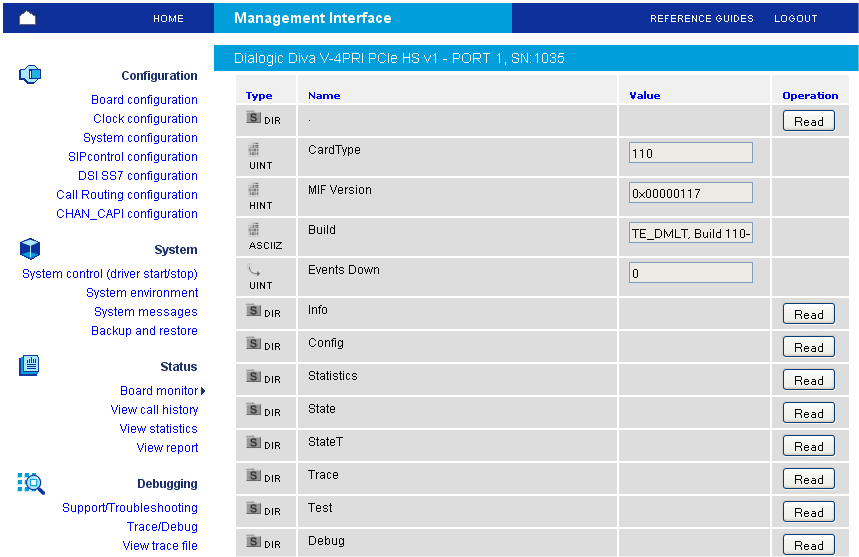This screenshot has height=557, width=859.
Task: Open REFERENCE GUIDES in the top bar
Action: (x=701, y=18)
